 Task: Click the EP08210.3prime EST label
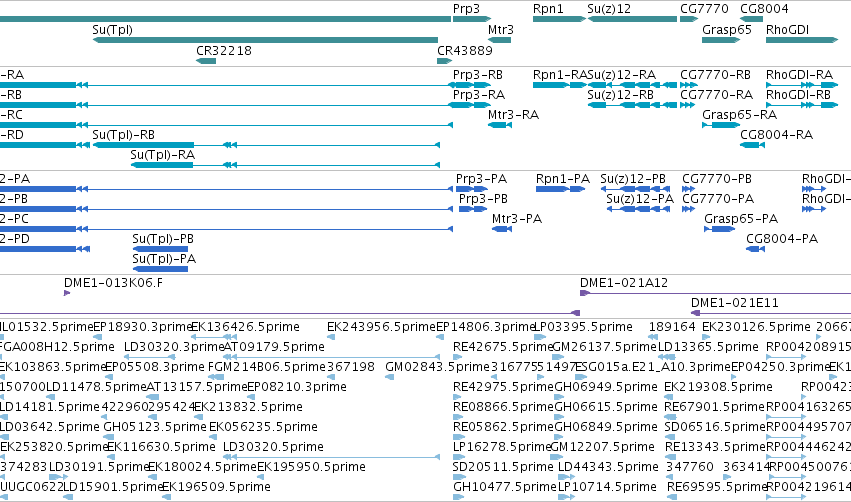point(296,387)
